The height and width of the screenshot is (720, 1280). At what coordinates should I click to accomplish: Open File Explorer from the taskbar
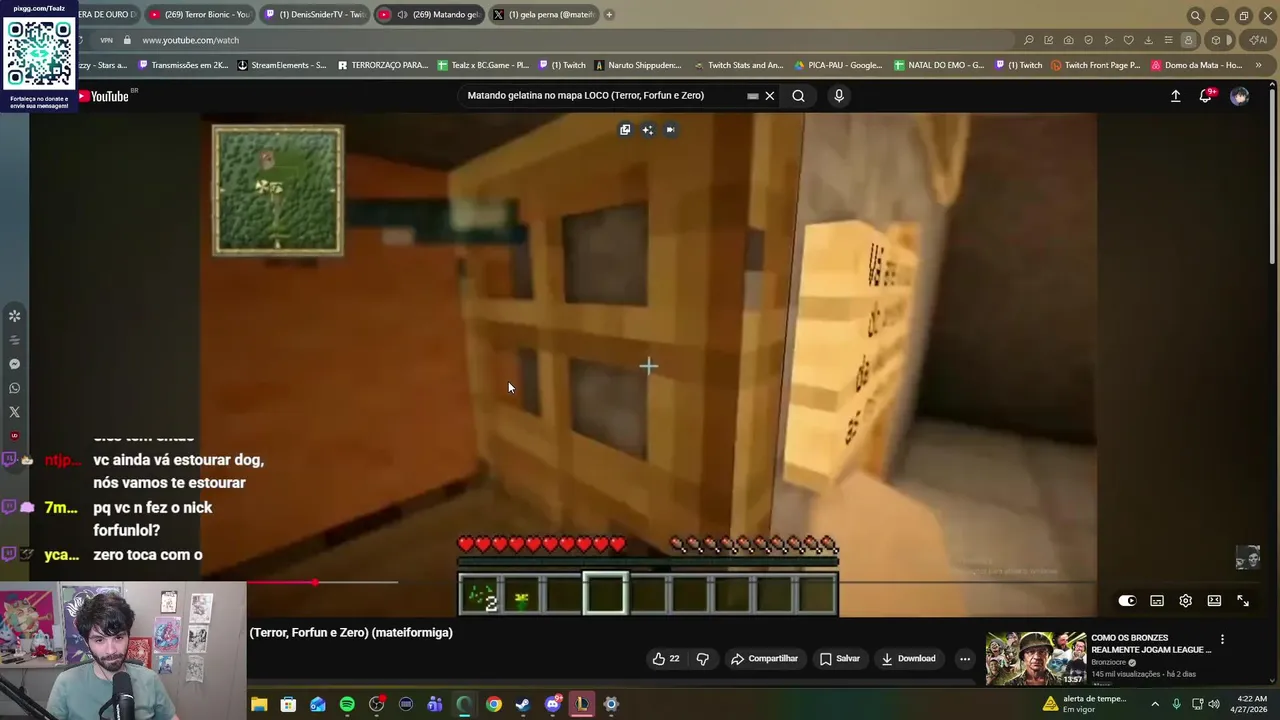tap(259, 704)
